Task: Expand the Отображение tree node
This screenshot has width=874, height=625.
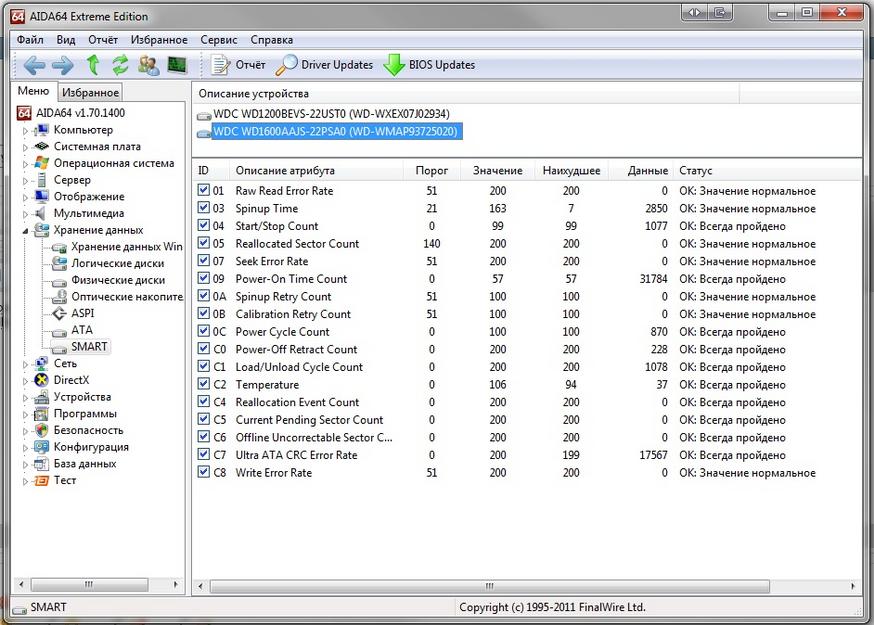Action: click(x=25, y=197)
